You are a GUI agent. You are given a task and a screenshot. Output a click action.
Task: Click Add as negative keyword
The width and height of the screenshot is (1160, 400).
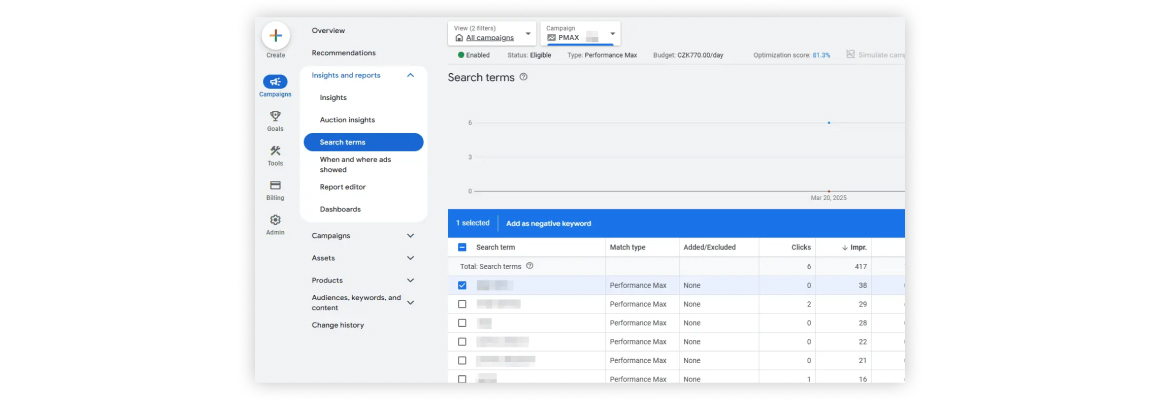548,223
